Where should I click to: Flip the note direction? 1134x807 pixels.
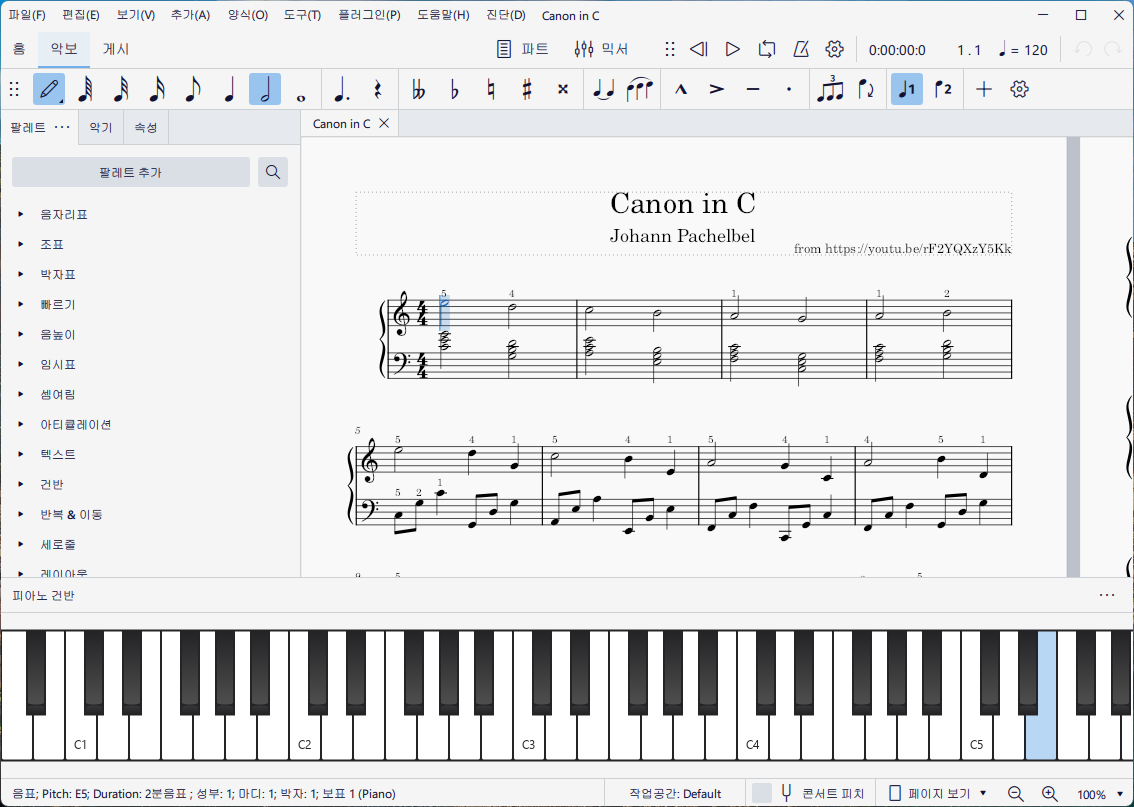pos(866,90)
